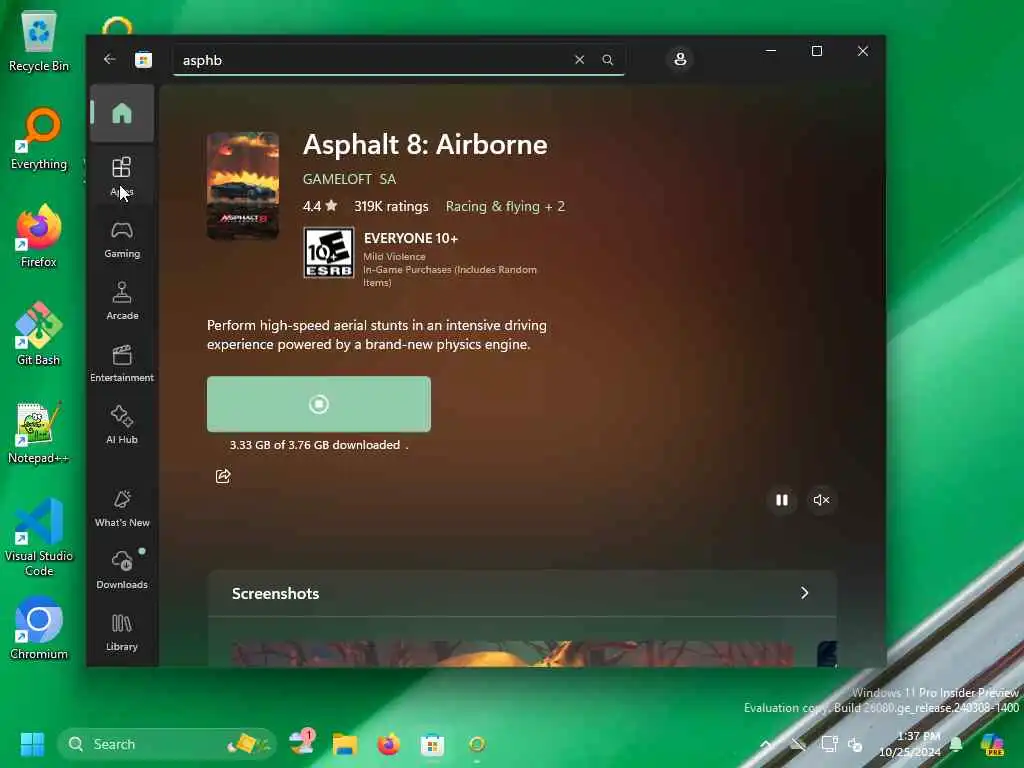1024x768 pixels.
Task: Open the Firefox desktop shortcut
Action: [39, 236]
